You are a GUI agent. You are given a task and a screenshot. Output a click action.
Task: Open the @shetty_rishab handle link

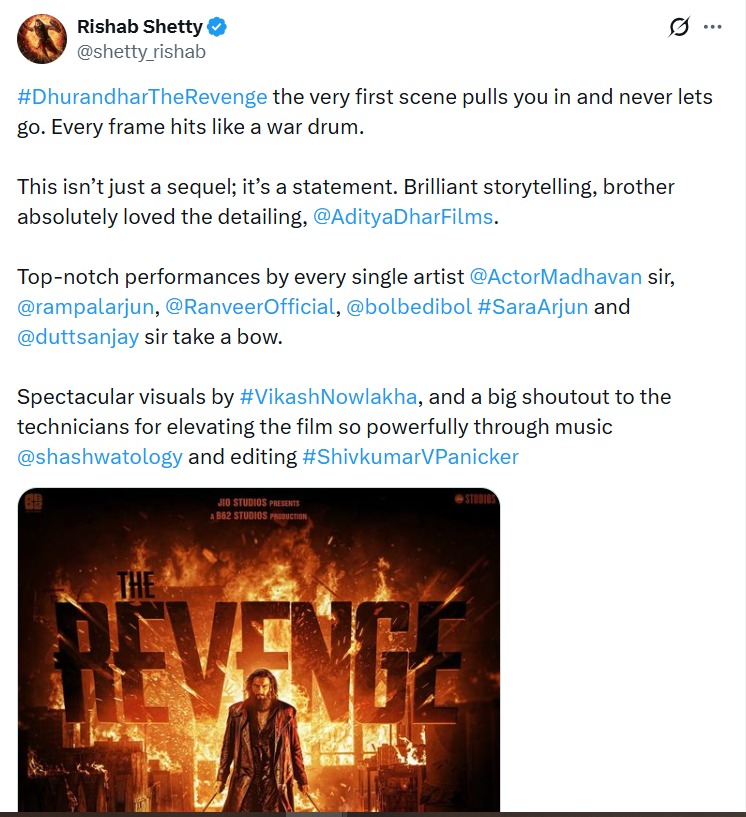pos(141,51)
